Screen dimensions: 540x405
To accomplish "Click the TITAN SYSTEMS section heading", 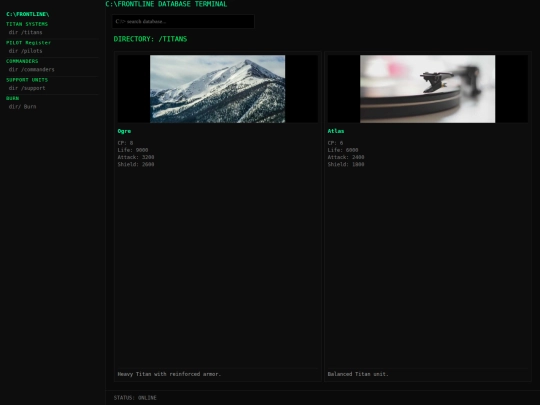I will coord(27,24).
